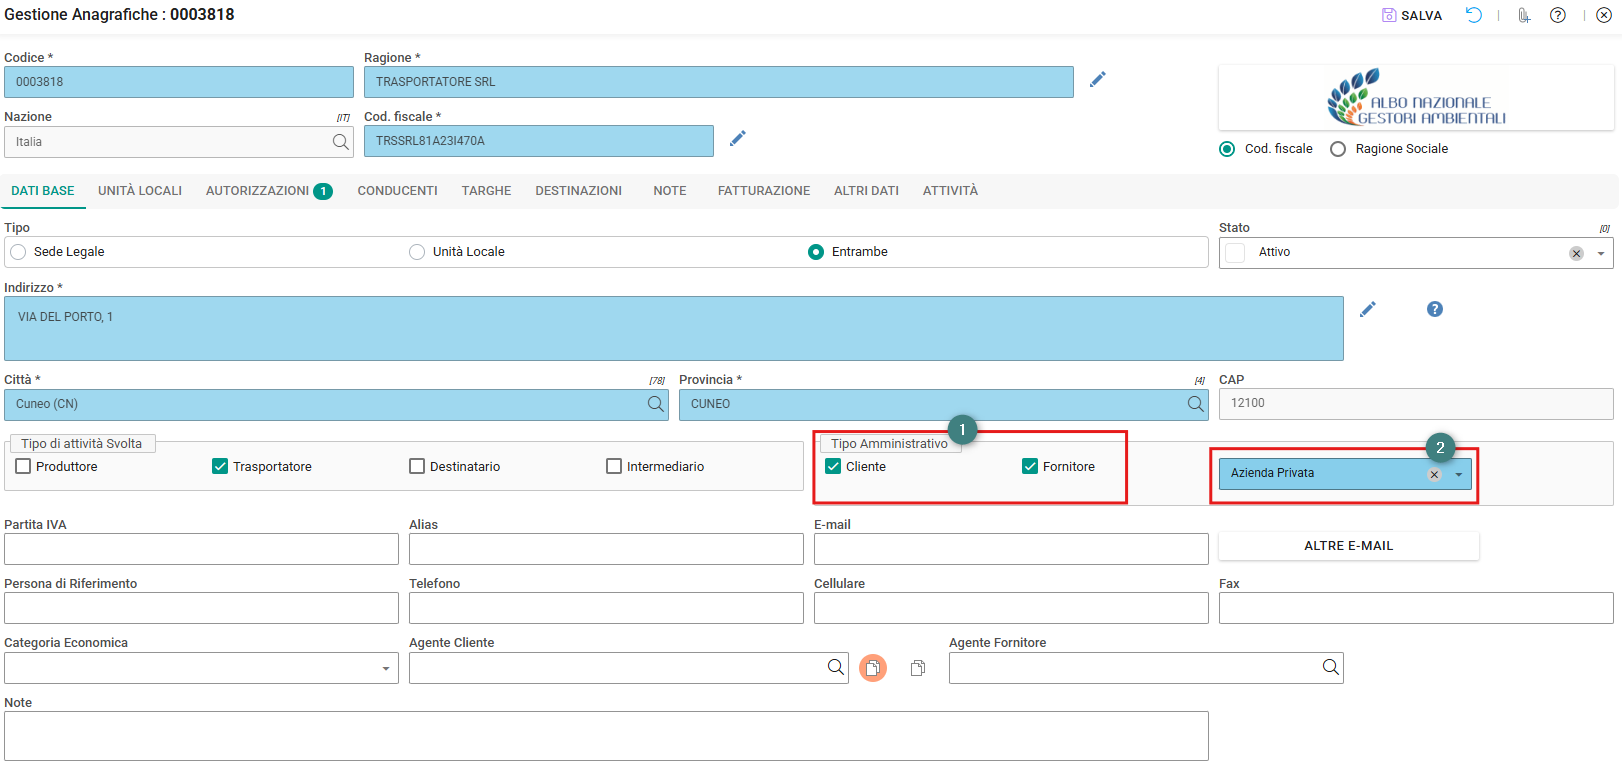Image resolution: width=1622 pixels, height=767 pixels.
Task: Click the undo arrow icon in top toolbar
Action: 1474,15
